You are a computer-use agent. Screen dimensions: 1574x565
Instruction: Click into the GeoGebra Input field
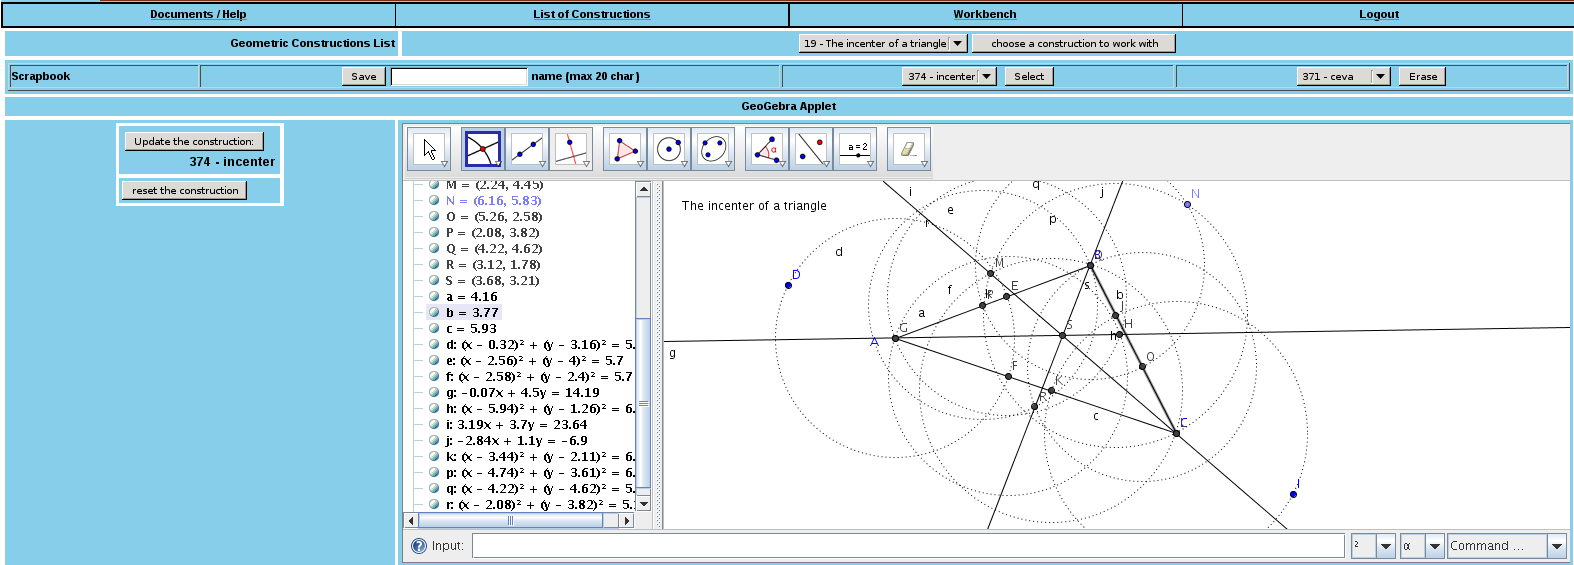pos(907,546)
